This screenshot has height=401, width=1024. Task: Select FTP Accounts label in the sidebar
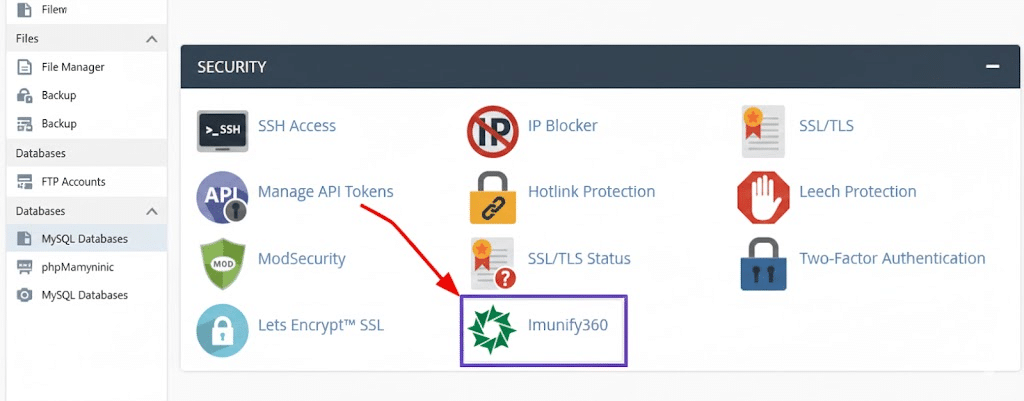click(74, 182)
